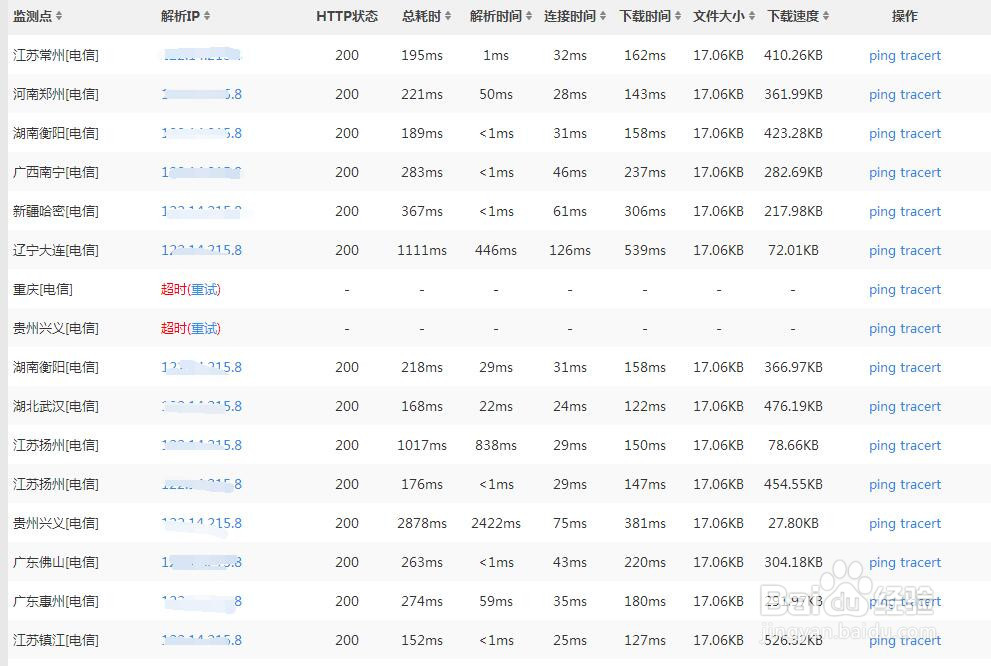The width and height of the screenshot is (991, 666).
Task: Select the 539ms download time cell
Action: coord(645,250)
